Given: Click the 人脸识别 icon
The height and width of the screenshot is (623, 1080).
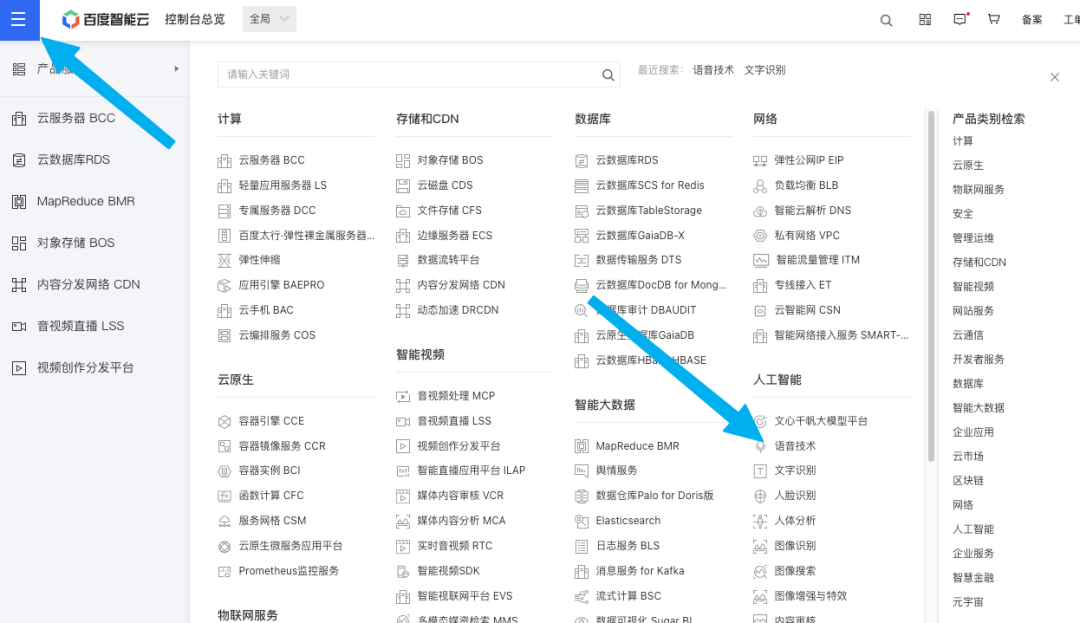Looking at the screenshot, I should click(x=760, y=496).
